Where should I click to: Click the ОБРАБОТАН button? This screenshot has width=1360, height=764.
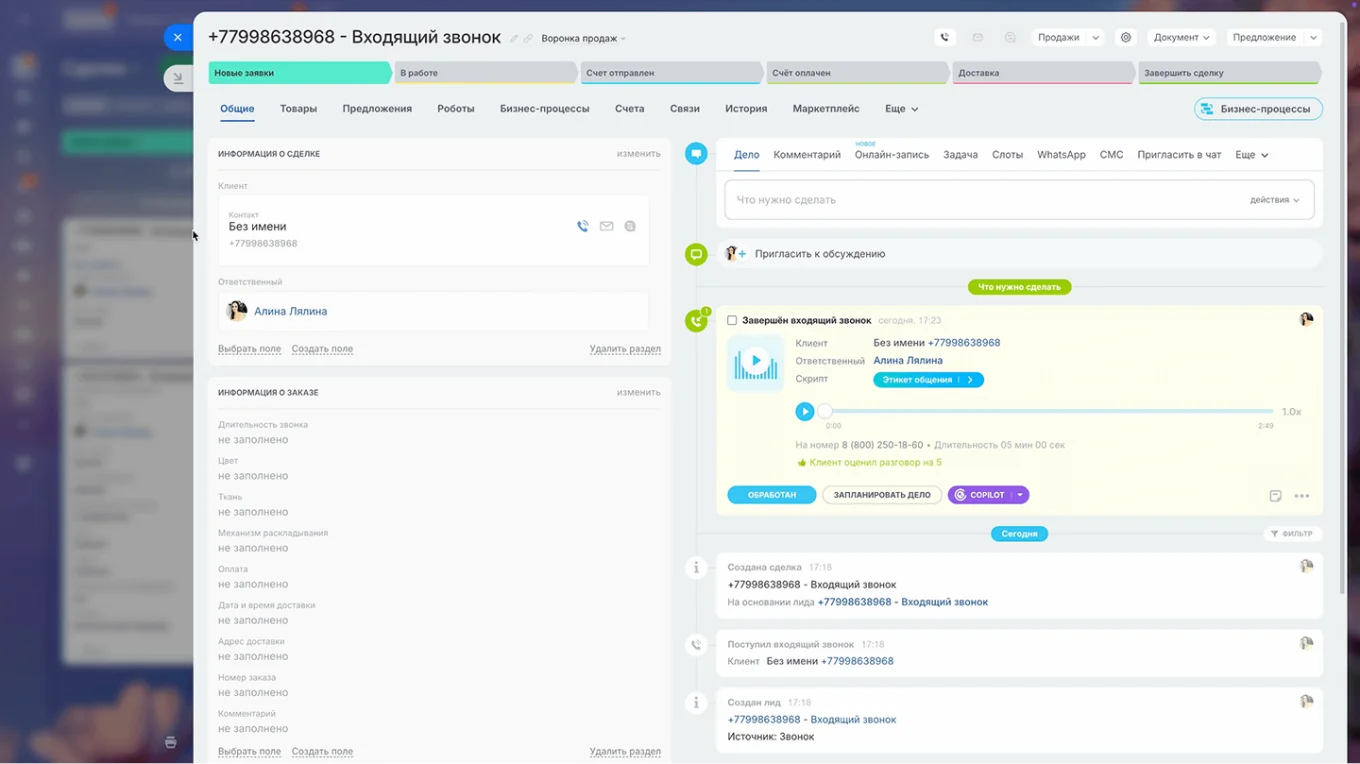click(x=771, y=494)
